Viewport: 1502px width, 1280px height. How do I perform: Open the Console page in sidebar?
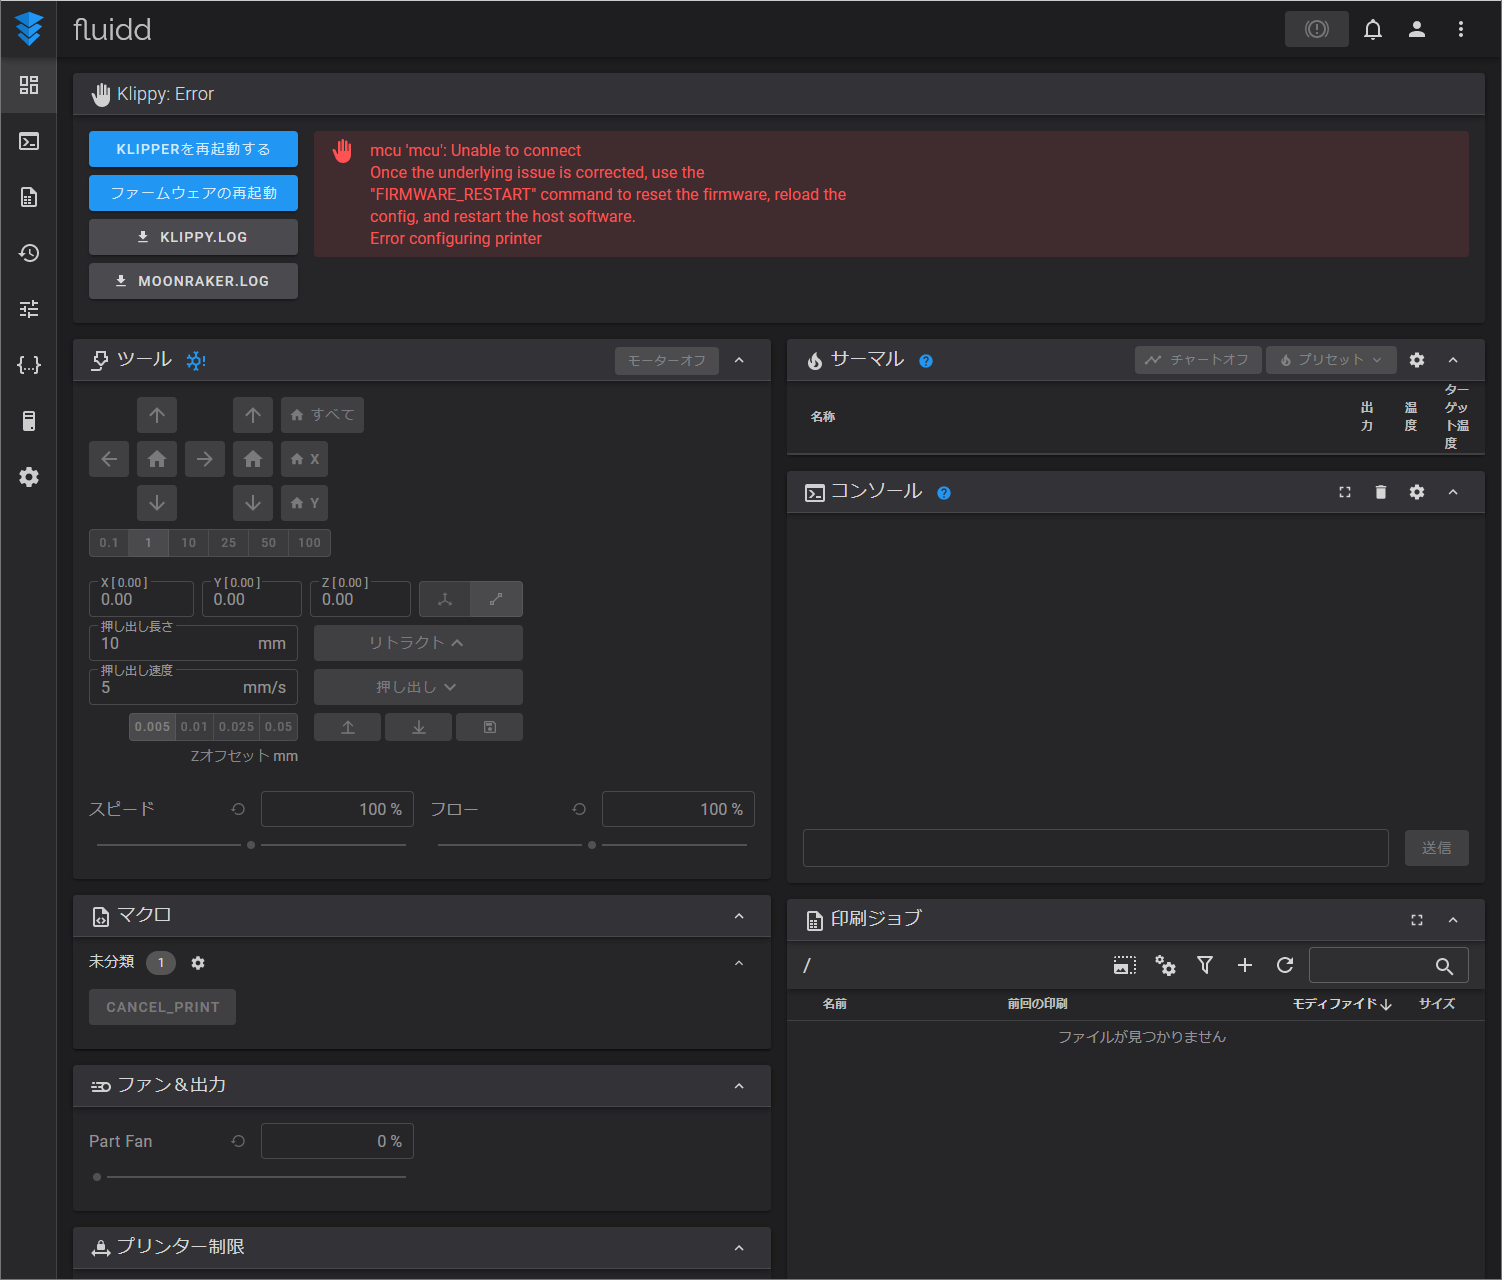(29, 141)
